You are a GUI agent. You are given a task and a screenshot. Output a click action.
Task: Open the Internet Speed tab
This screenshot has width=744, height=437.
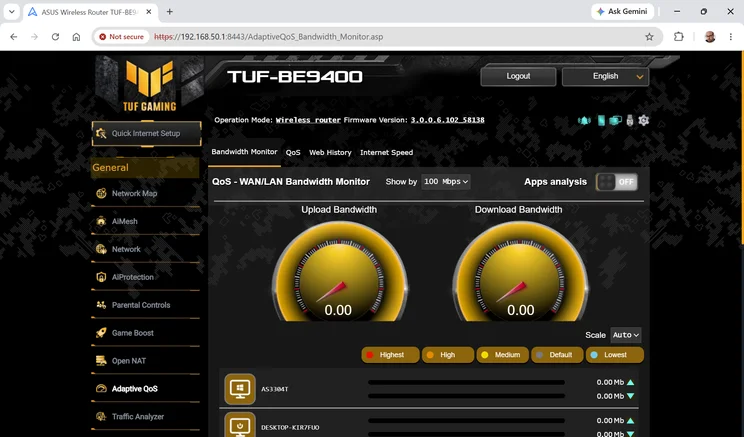[x=386, y=152]
